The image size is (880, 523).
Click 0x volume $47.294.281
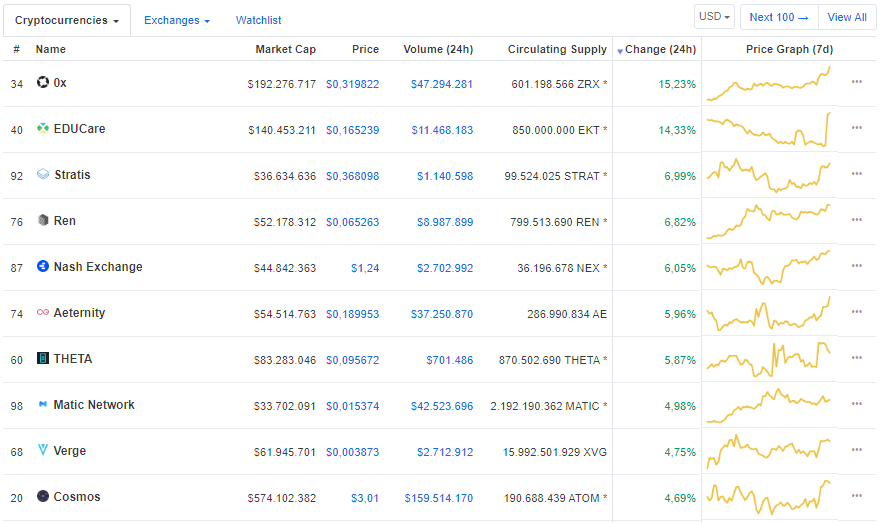[442, 84]
